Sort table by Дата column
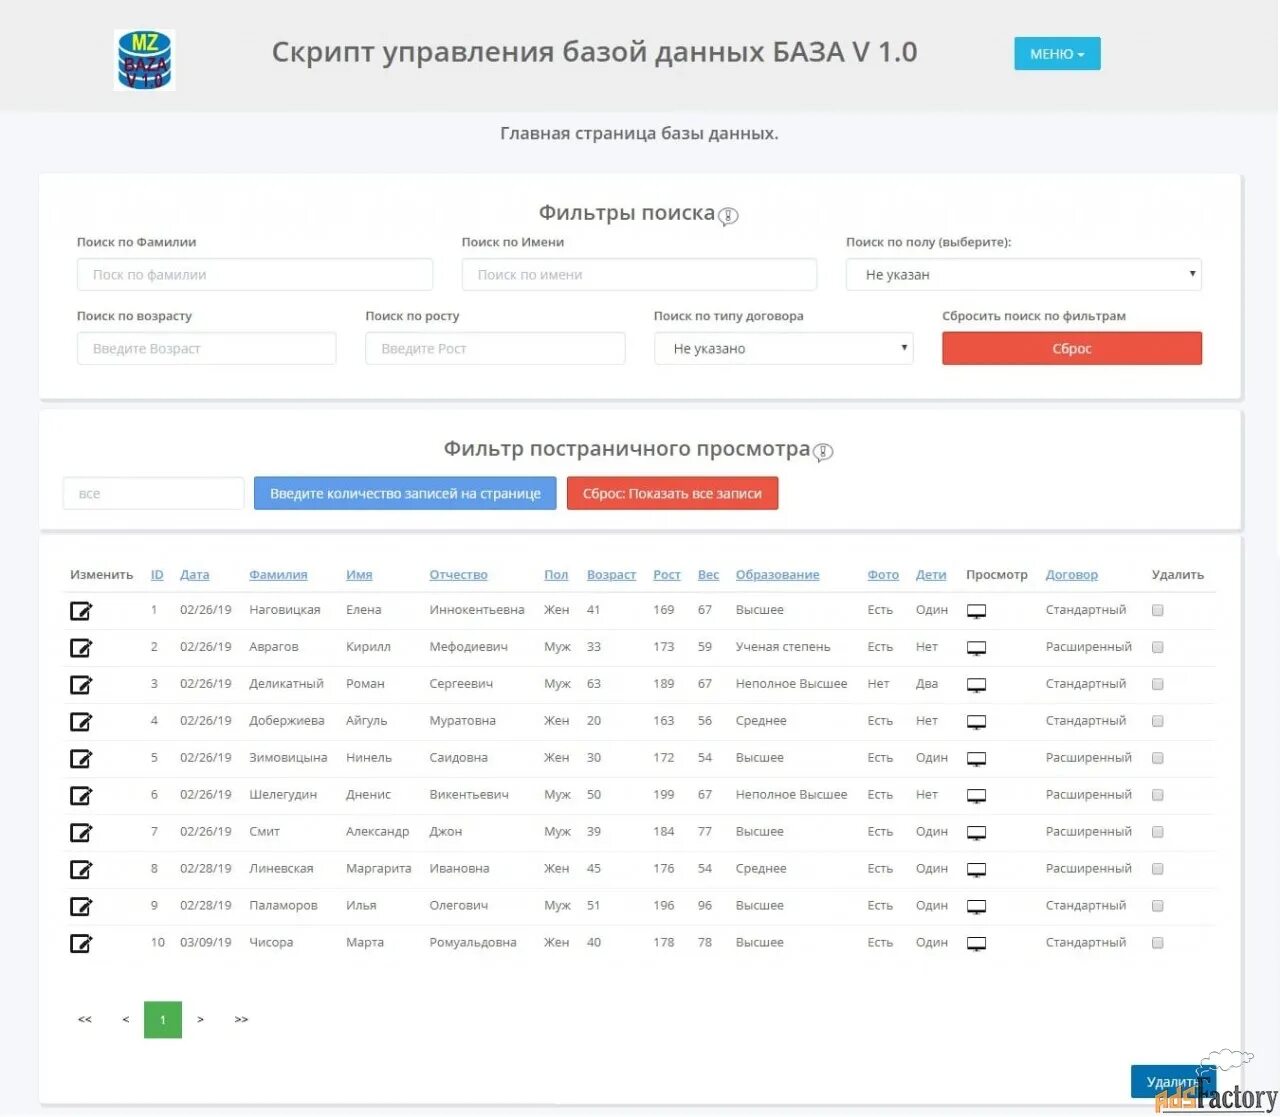The width and height of the screenshot is (1280, 1117). tap(195, 575)
